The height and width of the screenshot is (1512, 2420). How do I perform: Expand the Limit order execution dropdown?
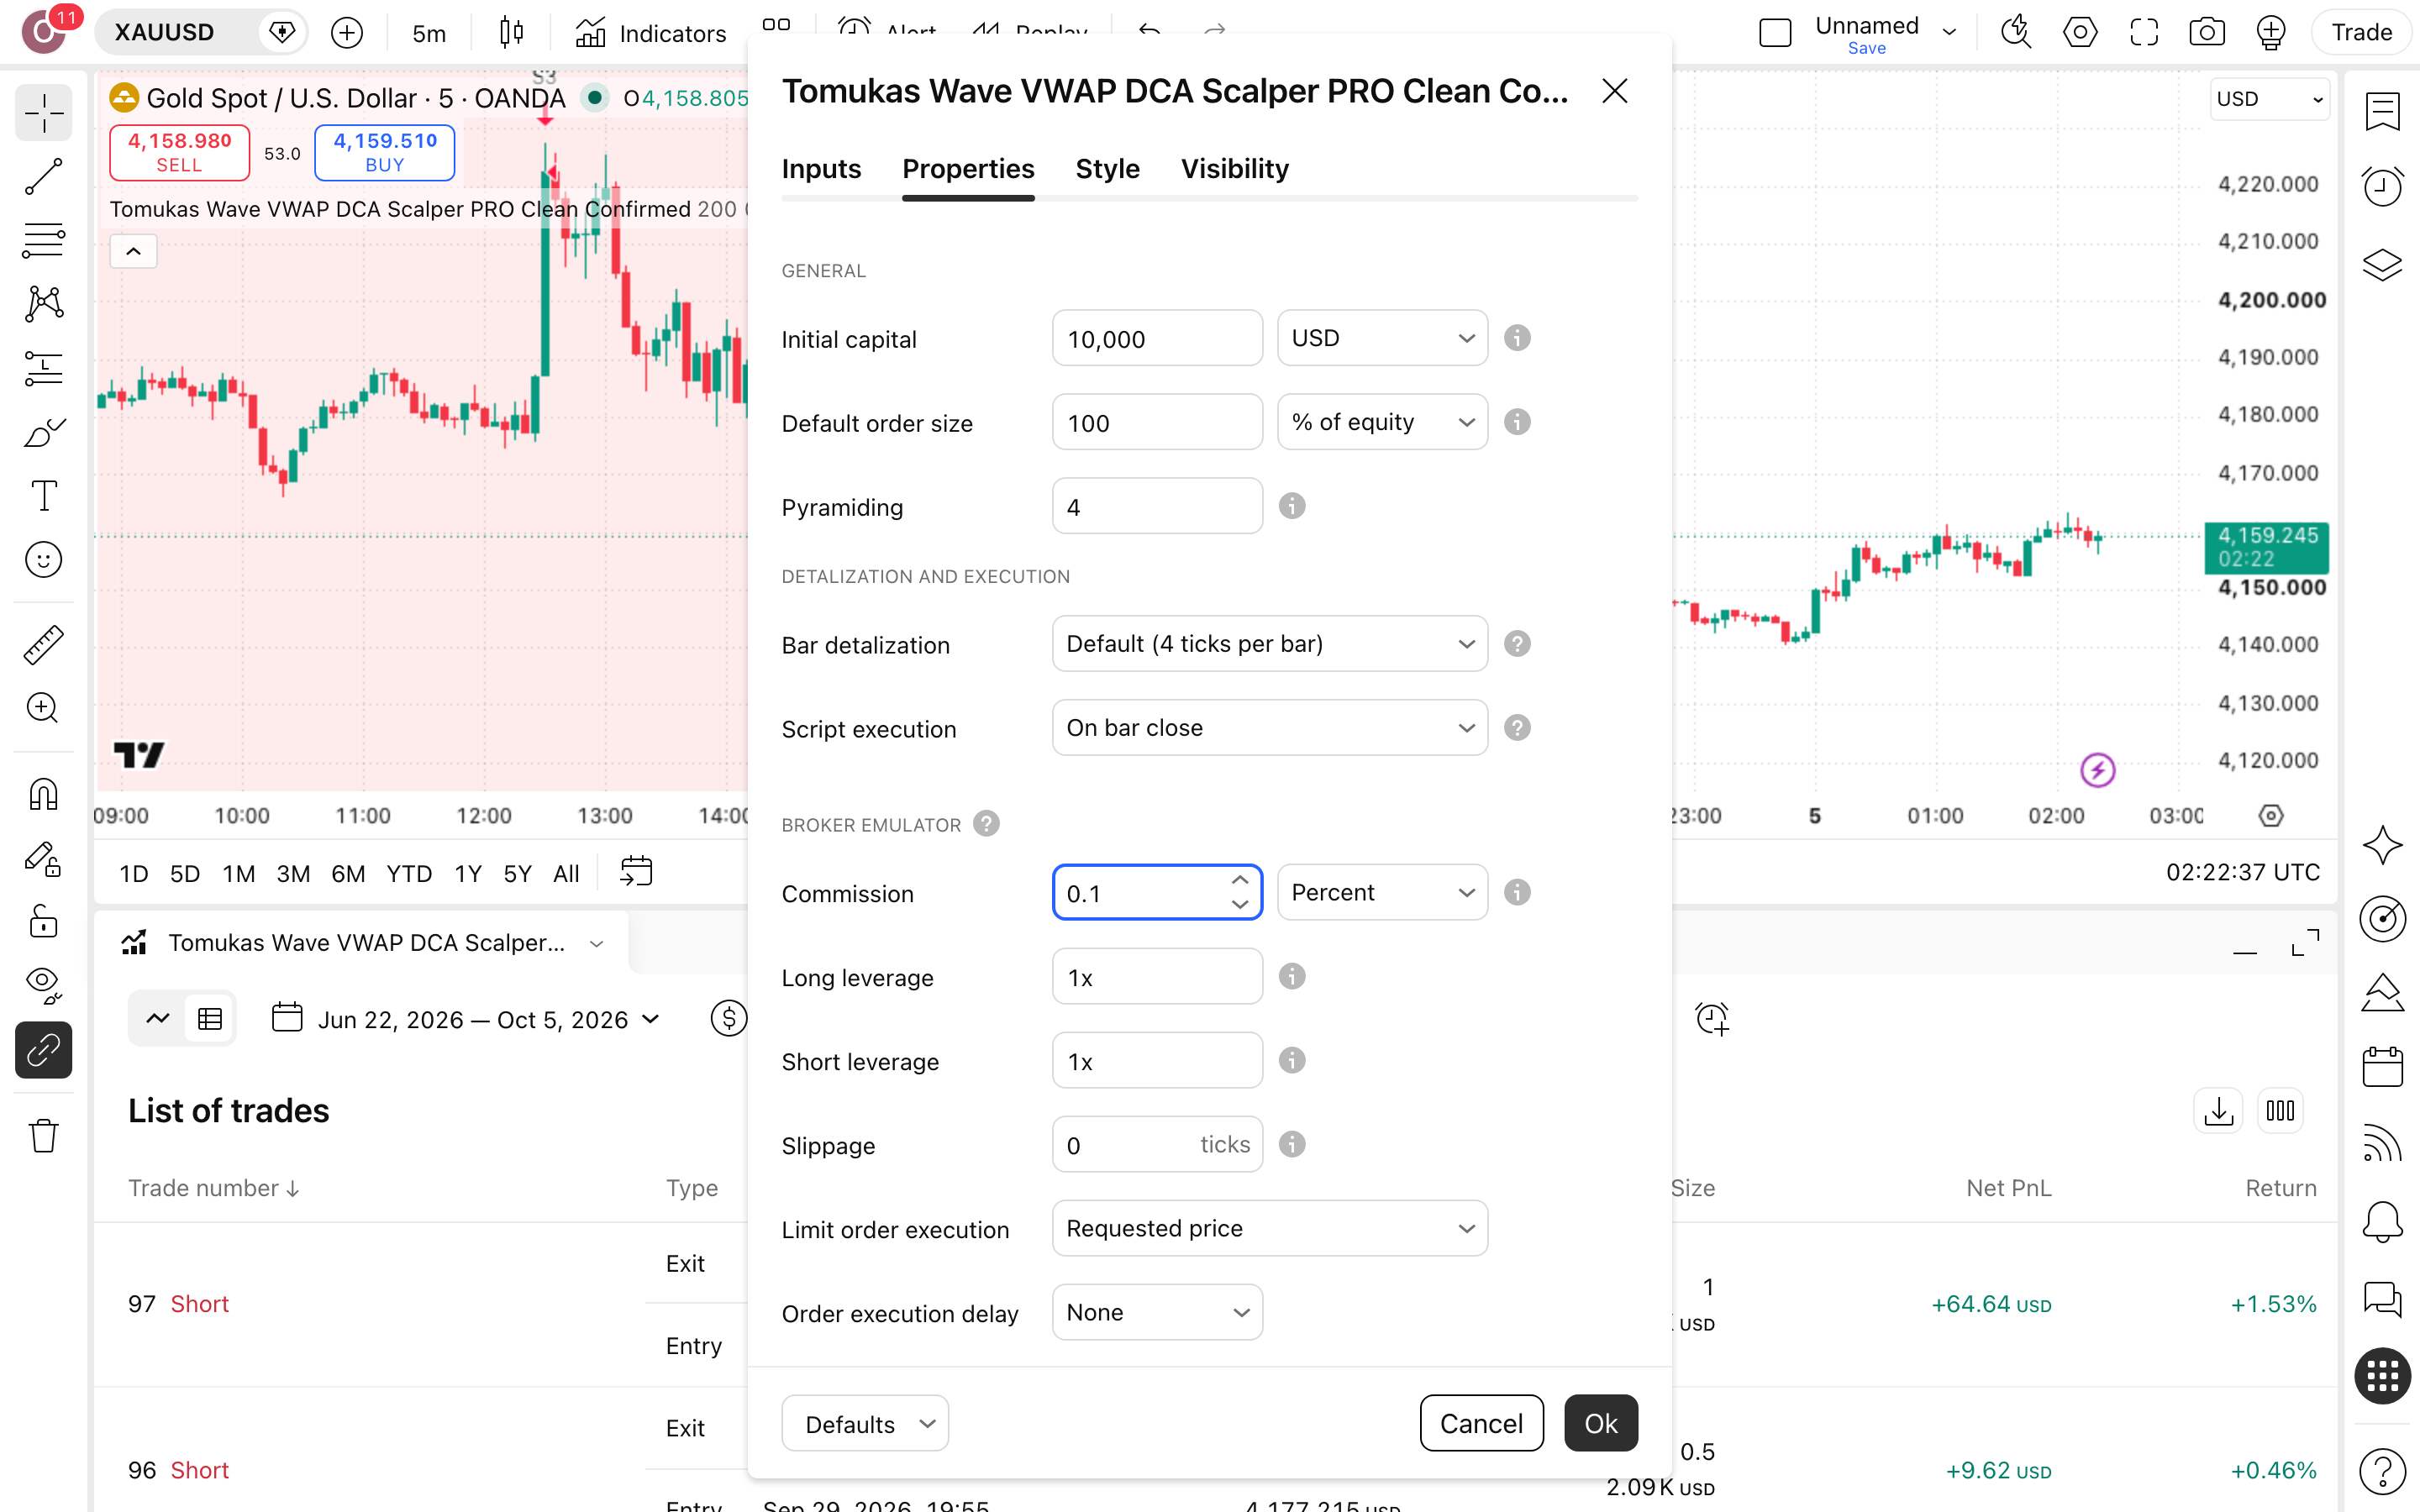pos(1270,1228)
